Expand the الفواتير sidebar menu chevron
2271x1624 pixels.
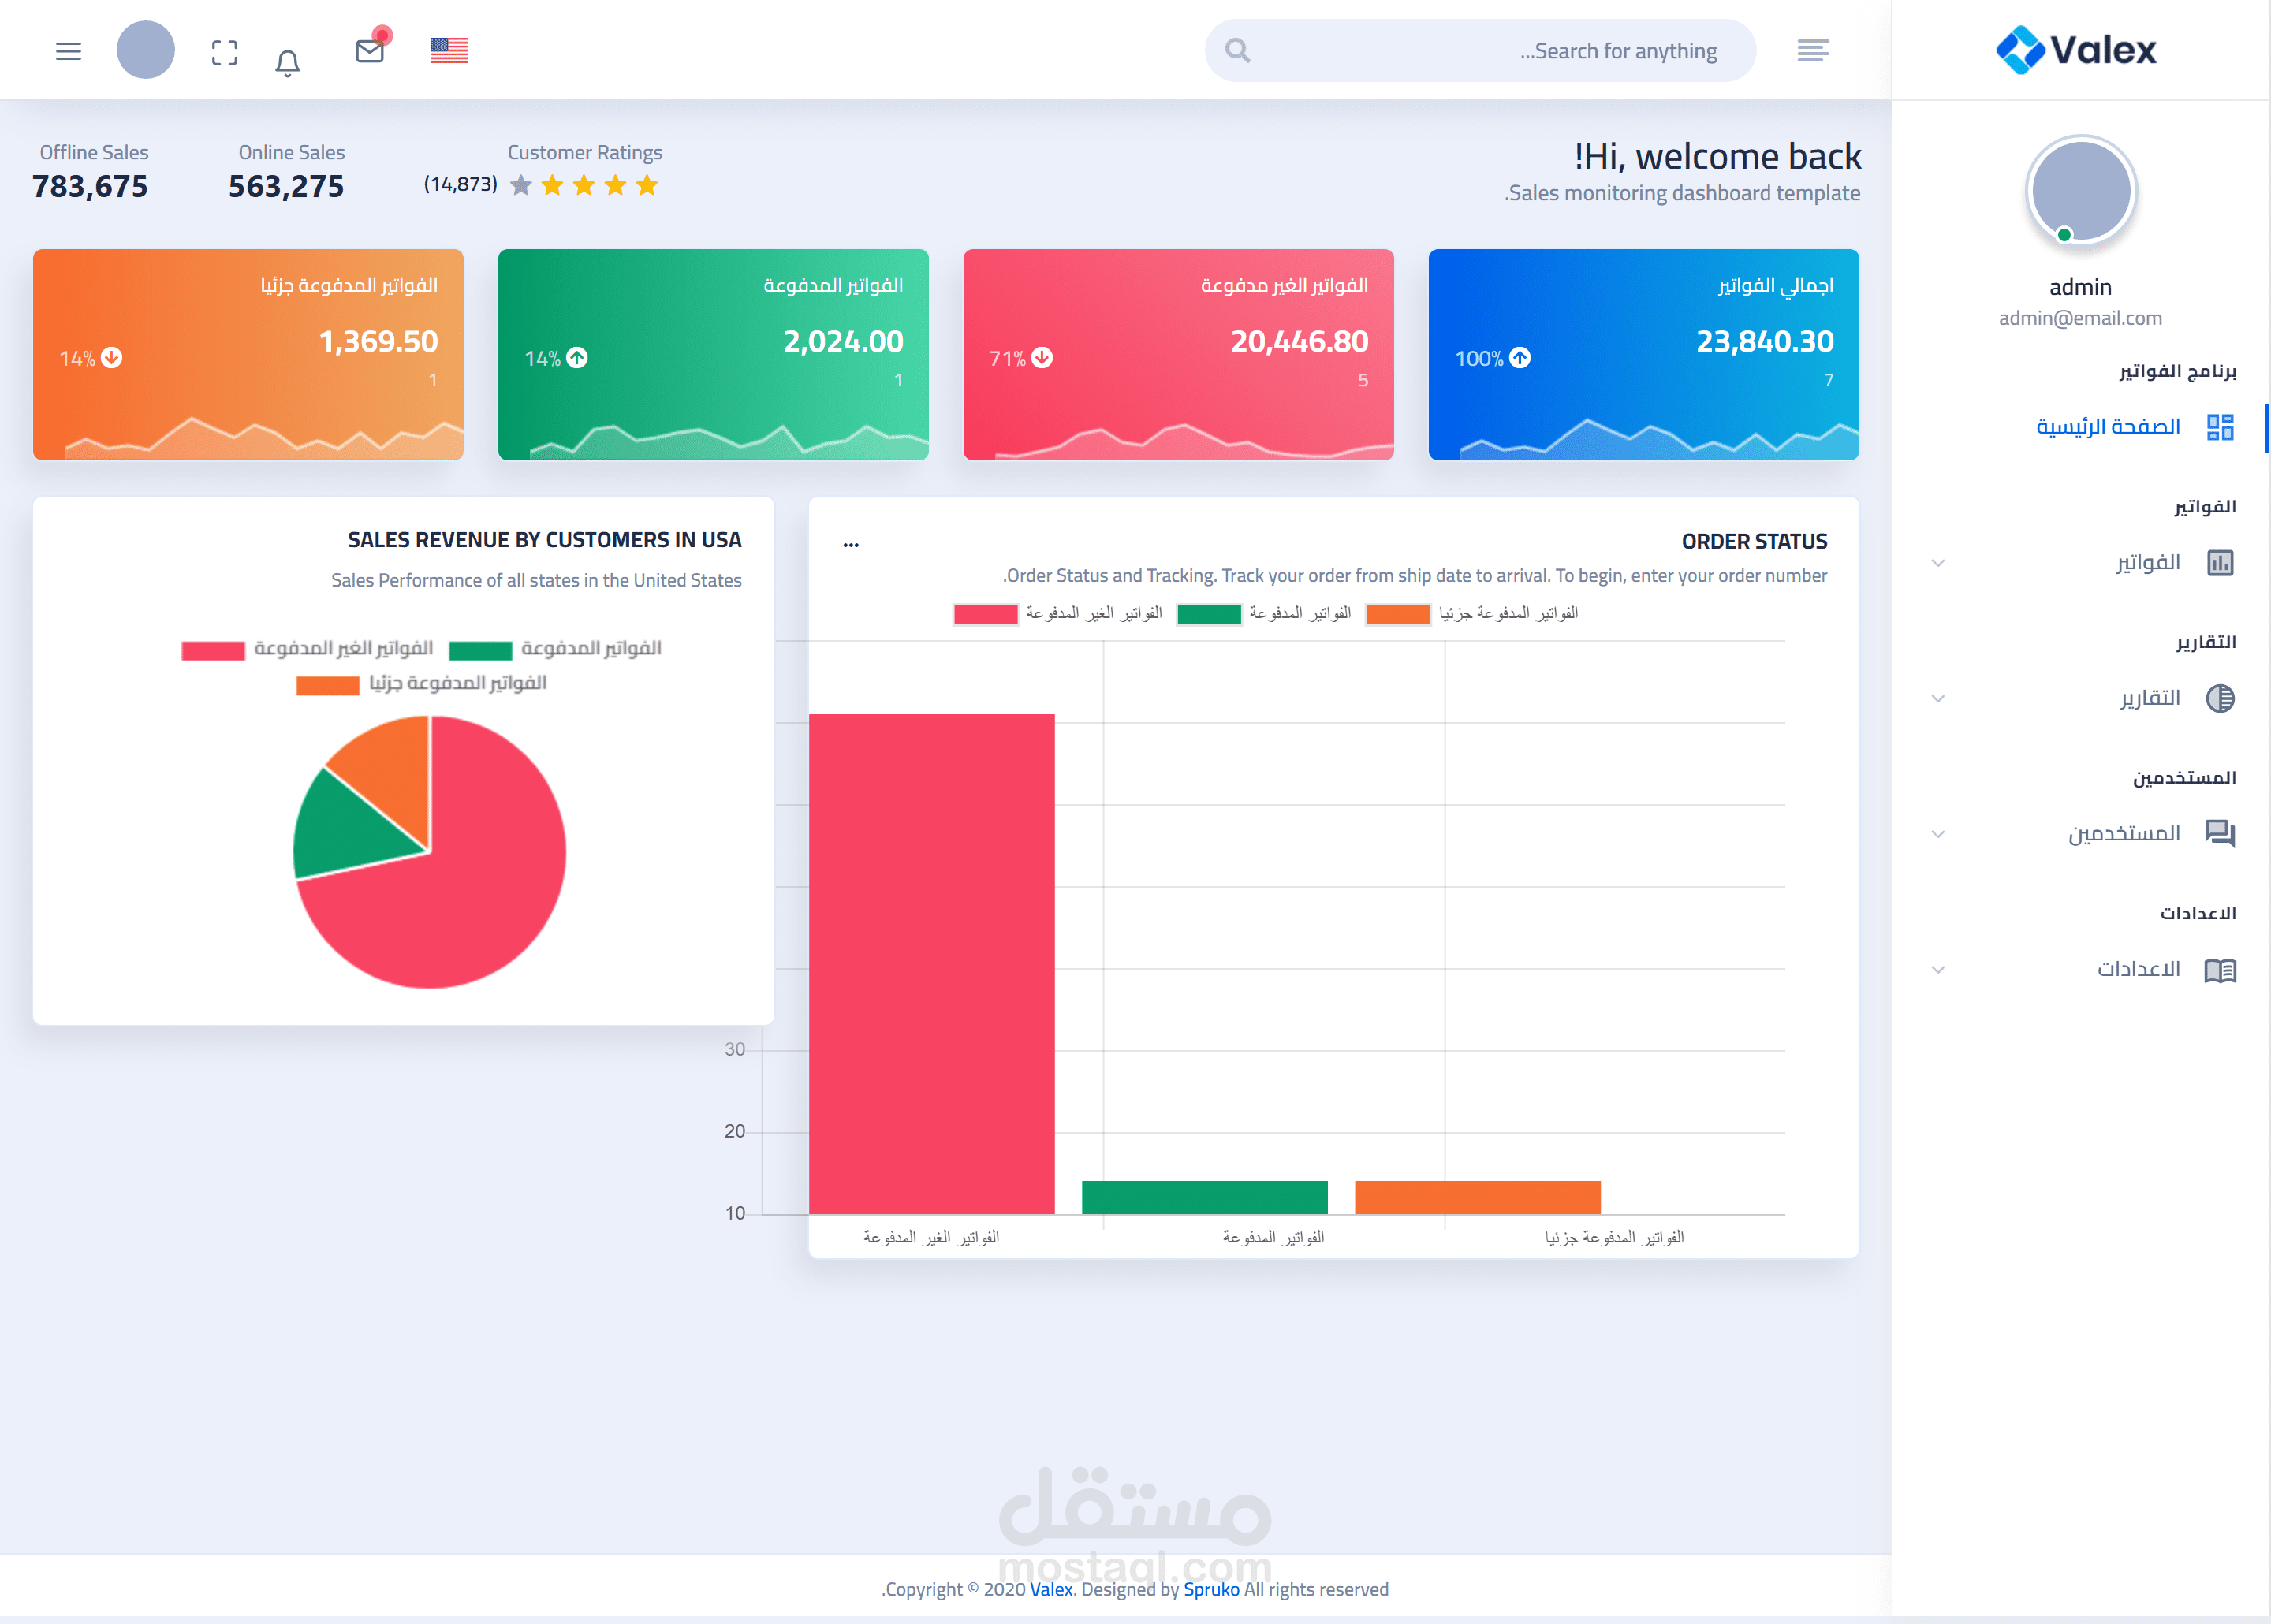(1938, 563)
